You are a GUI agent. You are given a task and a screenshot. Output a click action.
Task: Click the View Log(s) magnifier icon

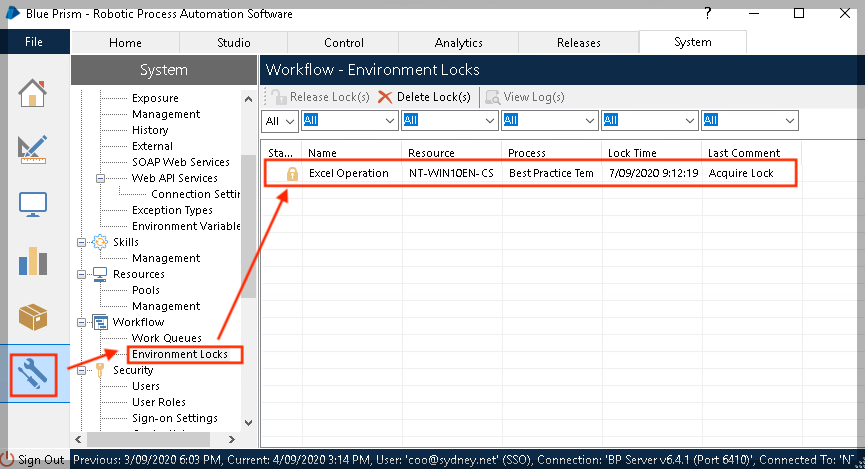(x=493, y=97)
